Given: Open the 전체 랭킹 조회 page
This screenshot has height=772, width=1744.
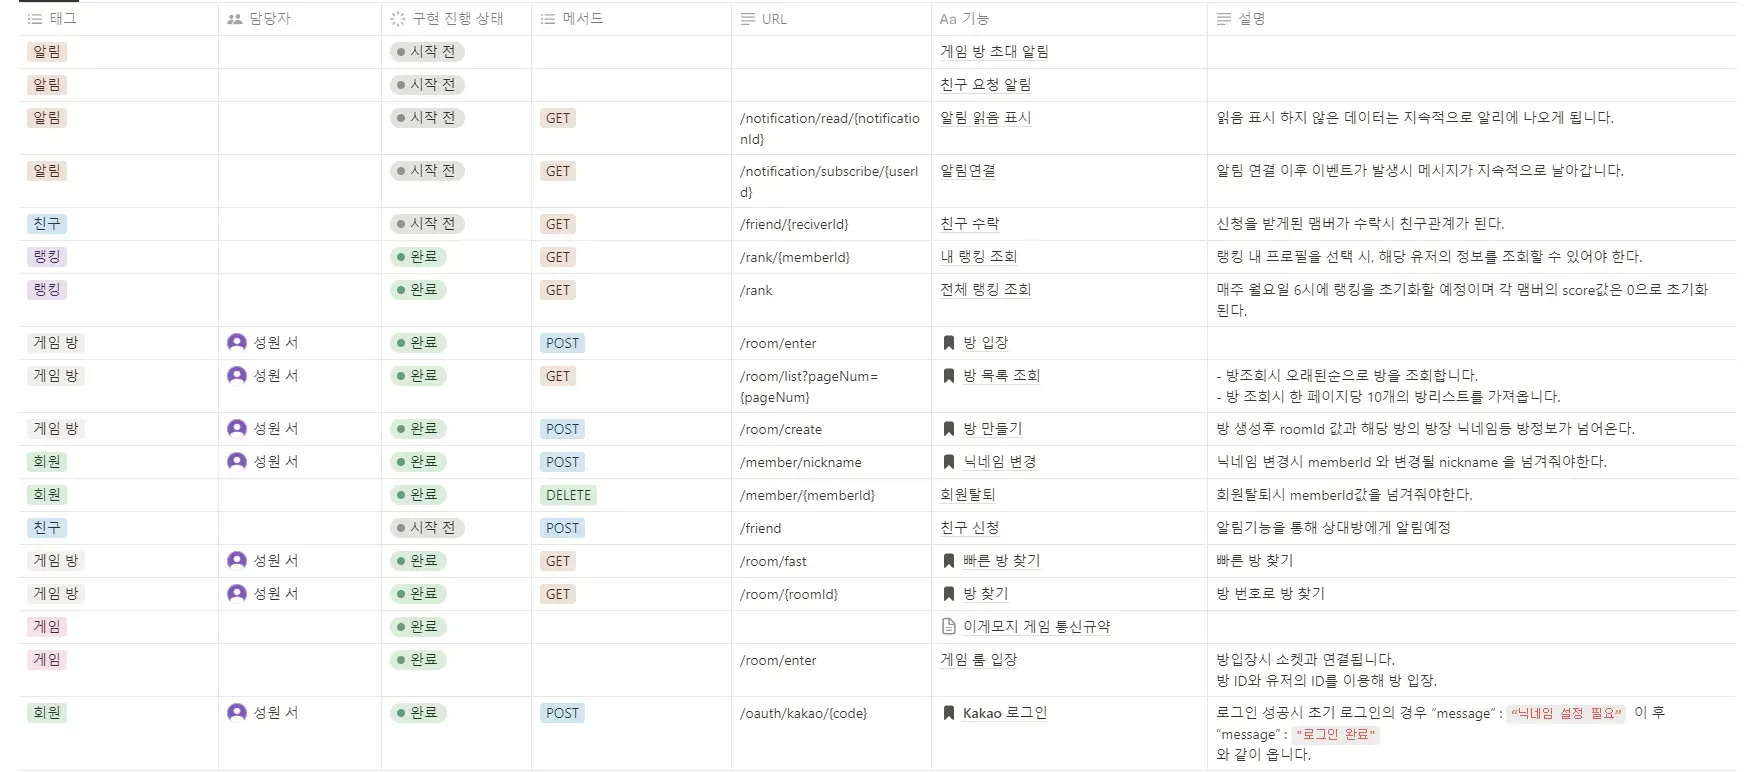Looking at the screenshot, I should [x=986, y=290].
